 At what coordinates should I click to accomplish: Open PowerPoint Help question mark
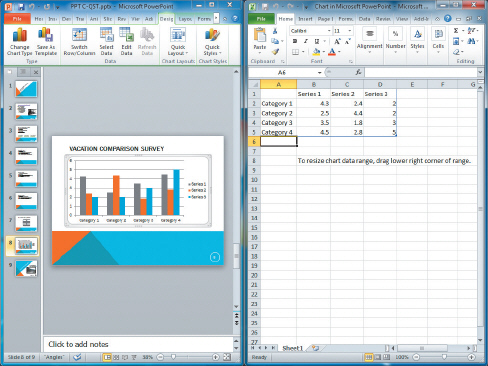(235, 19)
